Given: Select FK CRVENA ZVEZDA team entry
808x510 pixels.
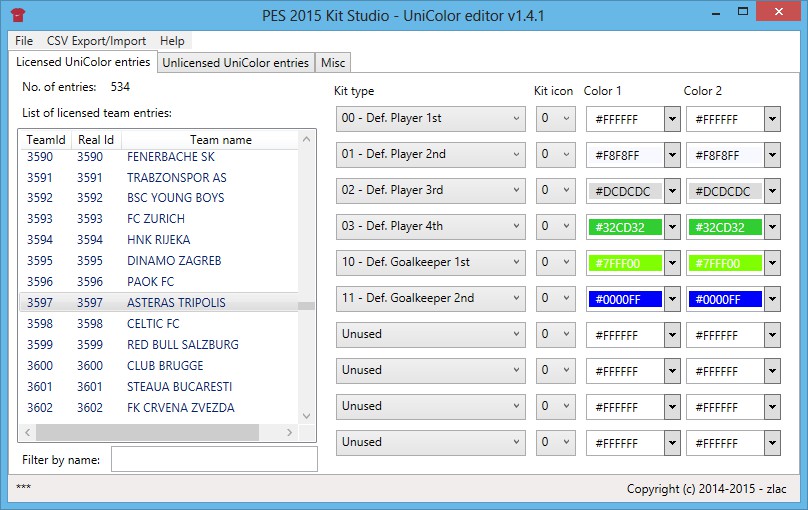Looking at the screenshot, I should coord(159,408).
